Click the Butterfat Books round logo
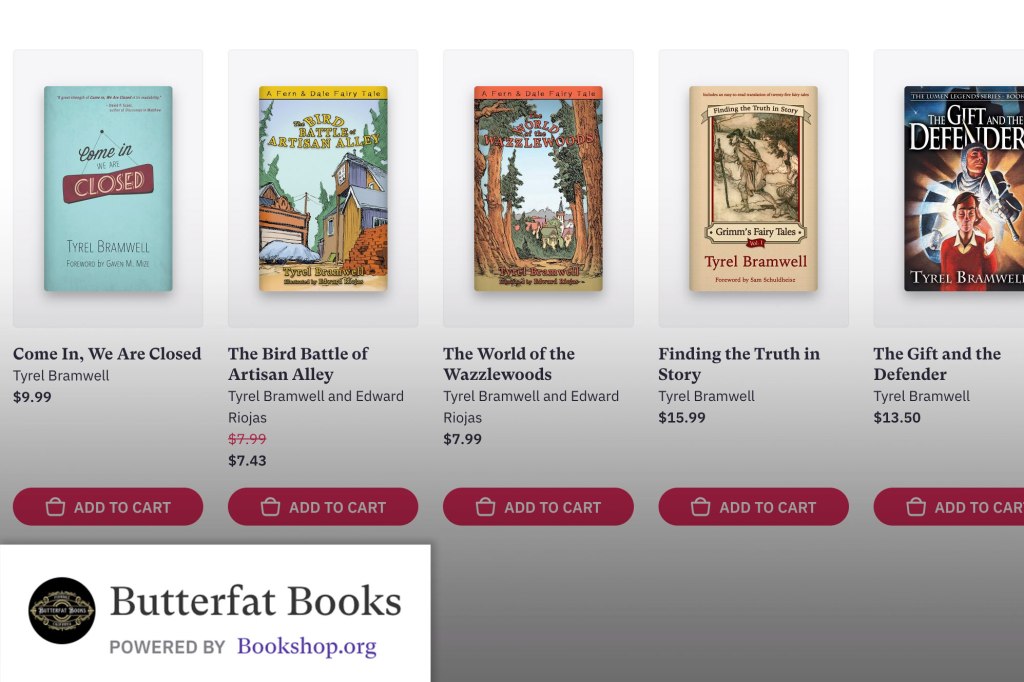 (x=61, y=610)
